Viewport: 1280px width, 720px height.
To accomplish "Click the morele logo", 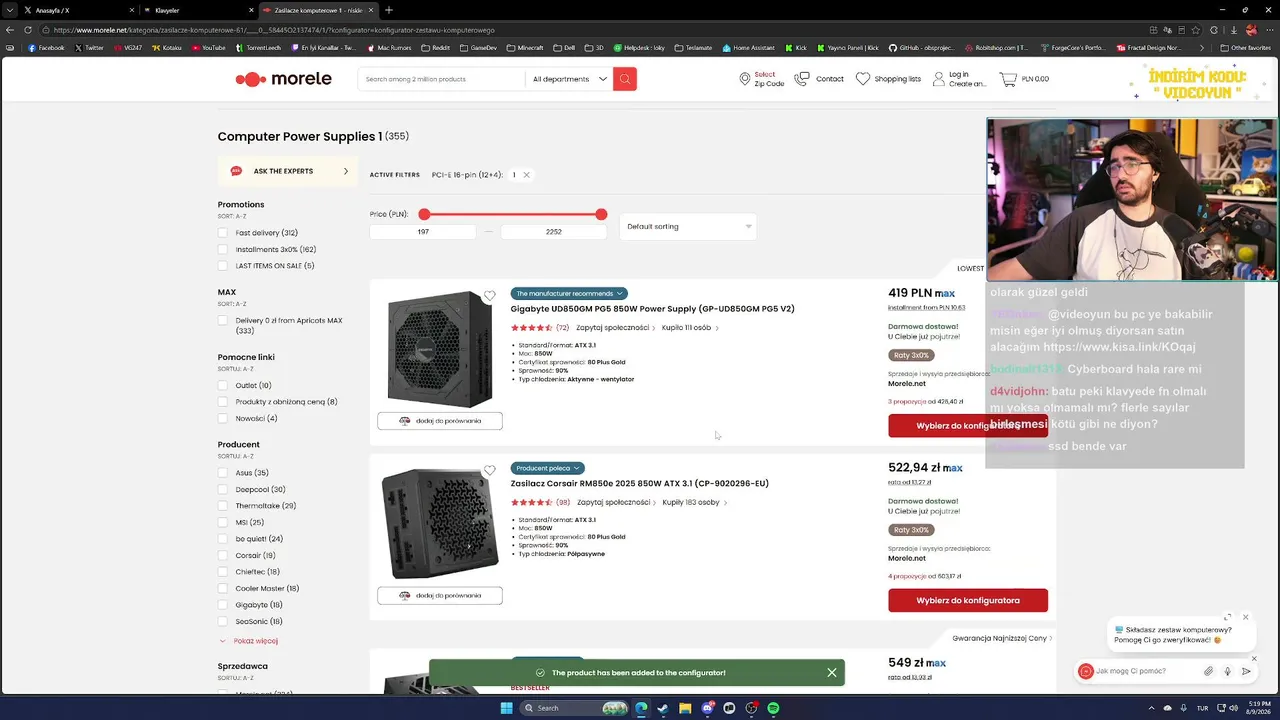I will click(x=283, y=79).
